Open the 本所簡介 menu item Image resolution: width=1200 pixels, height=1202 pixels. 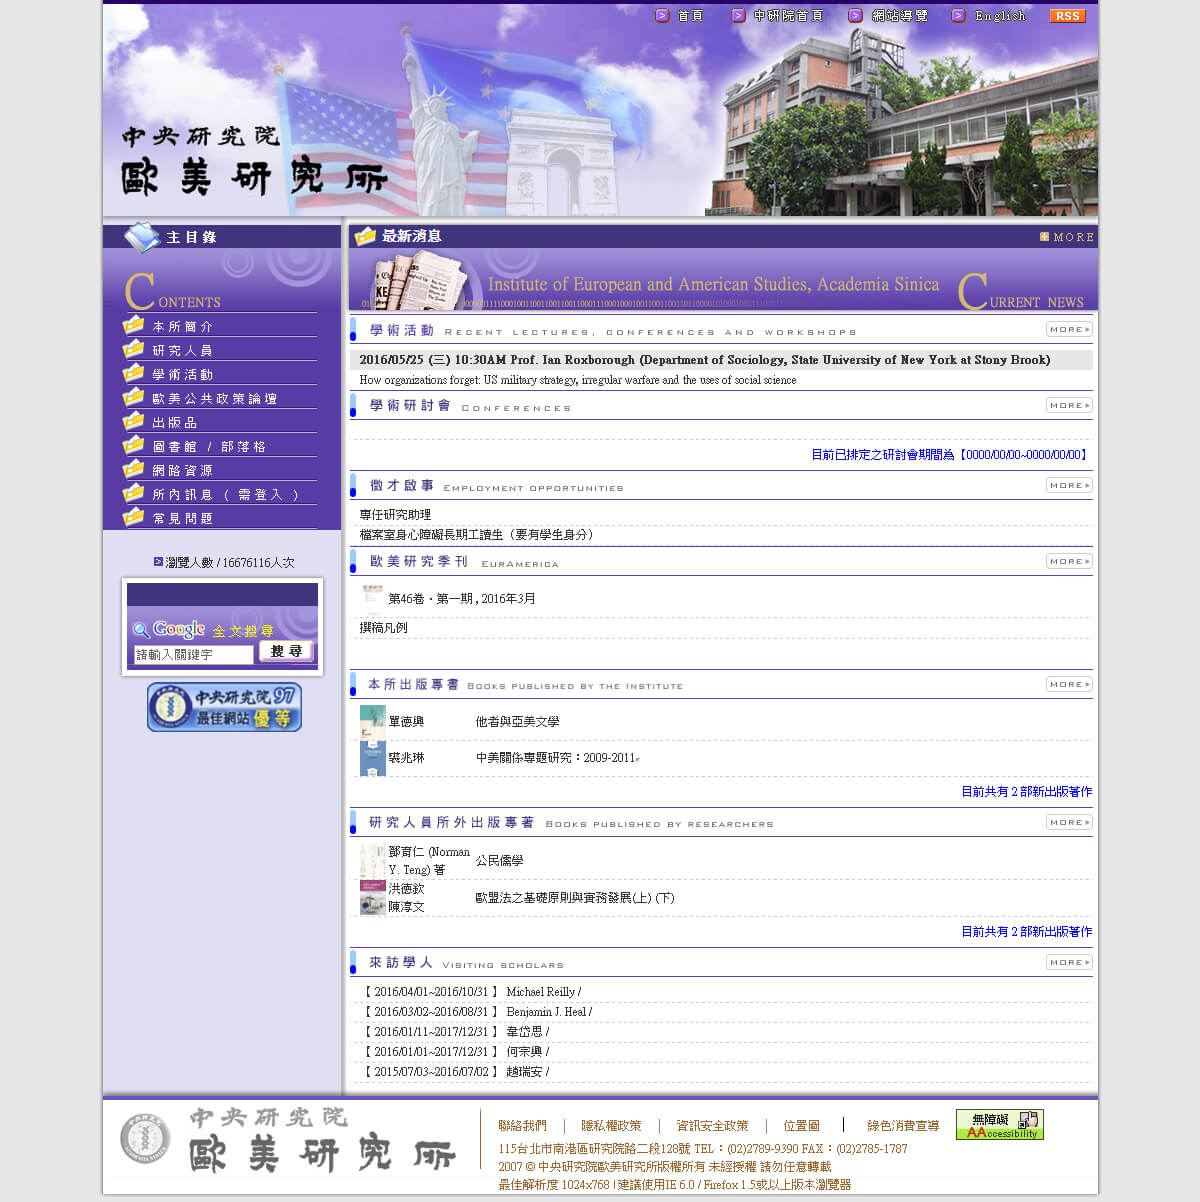[183, 327]
